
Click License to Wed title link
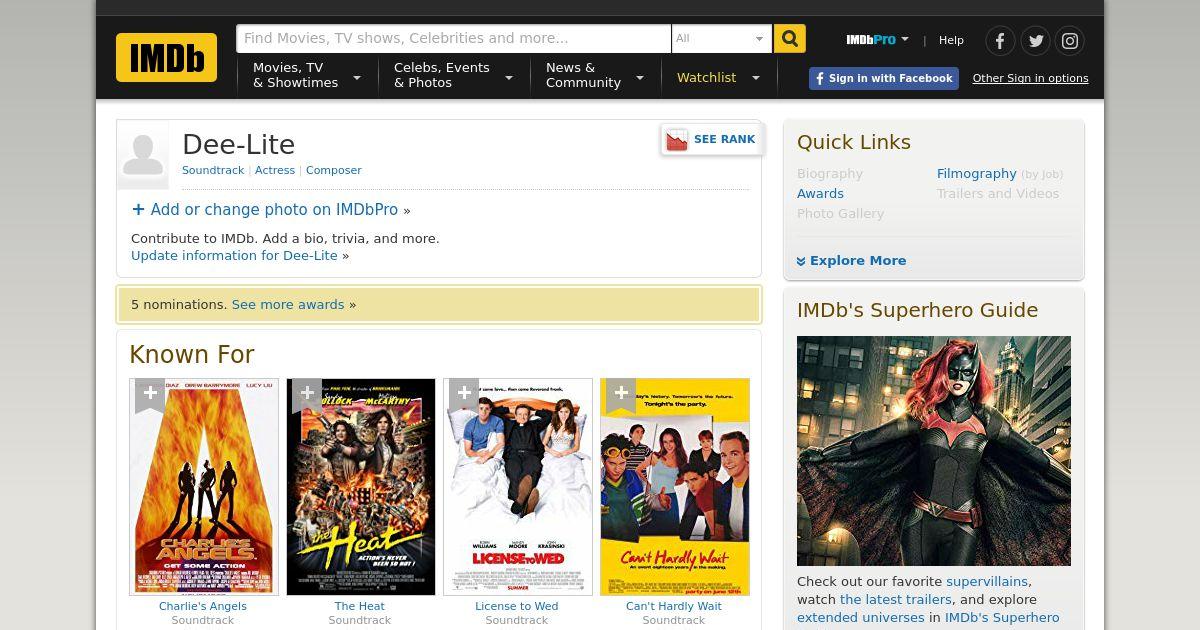pyautogui.click(x=517, y=606)
